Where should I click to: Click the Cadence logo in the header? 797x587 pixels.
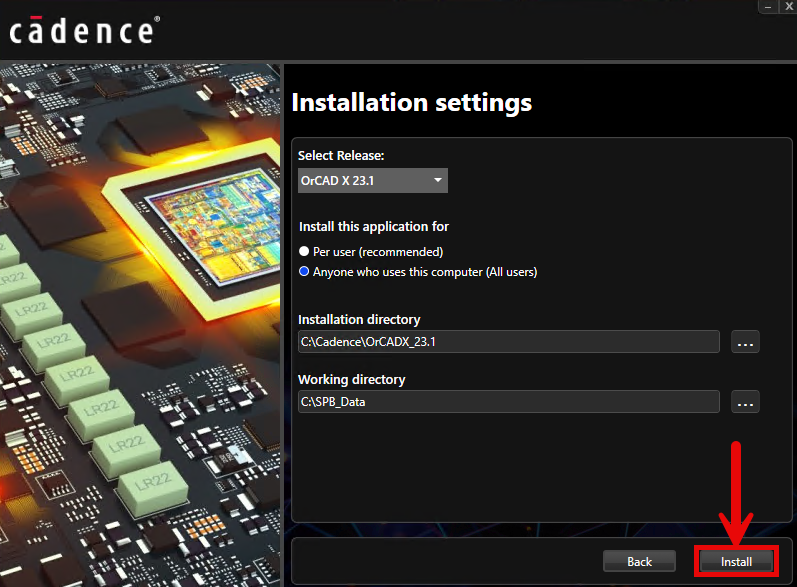coord(82,30)
